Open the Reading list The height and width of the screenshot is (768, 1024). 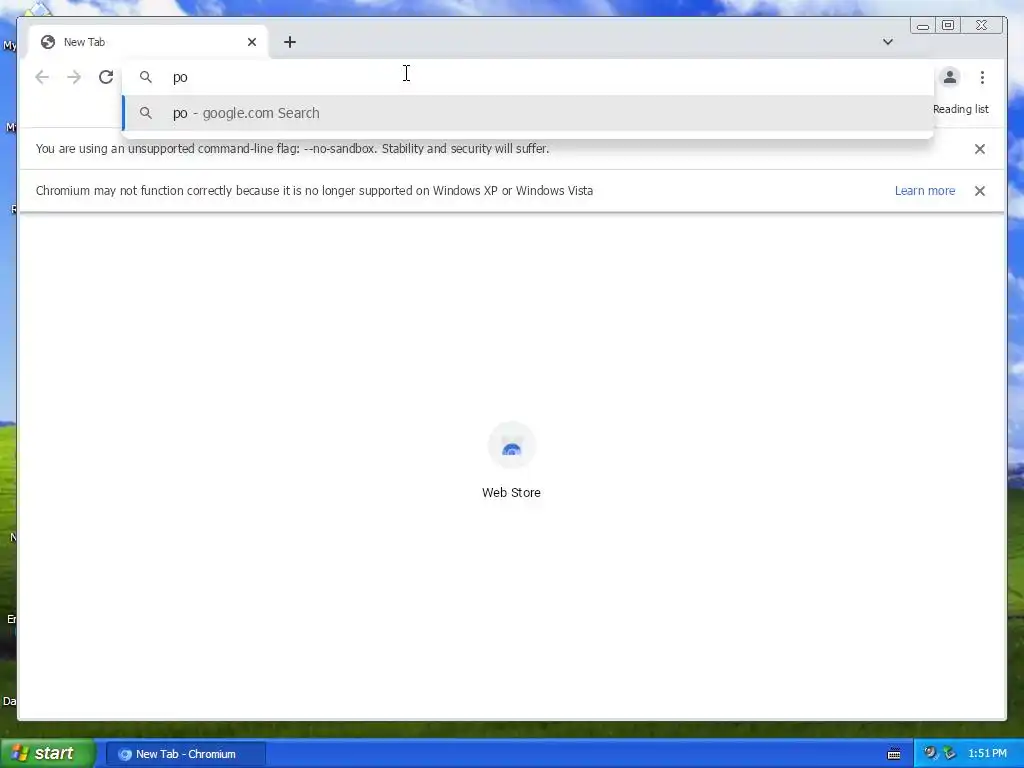click(x=960, y=109)
